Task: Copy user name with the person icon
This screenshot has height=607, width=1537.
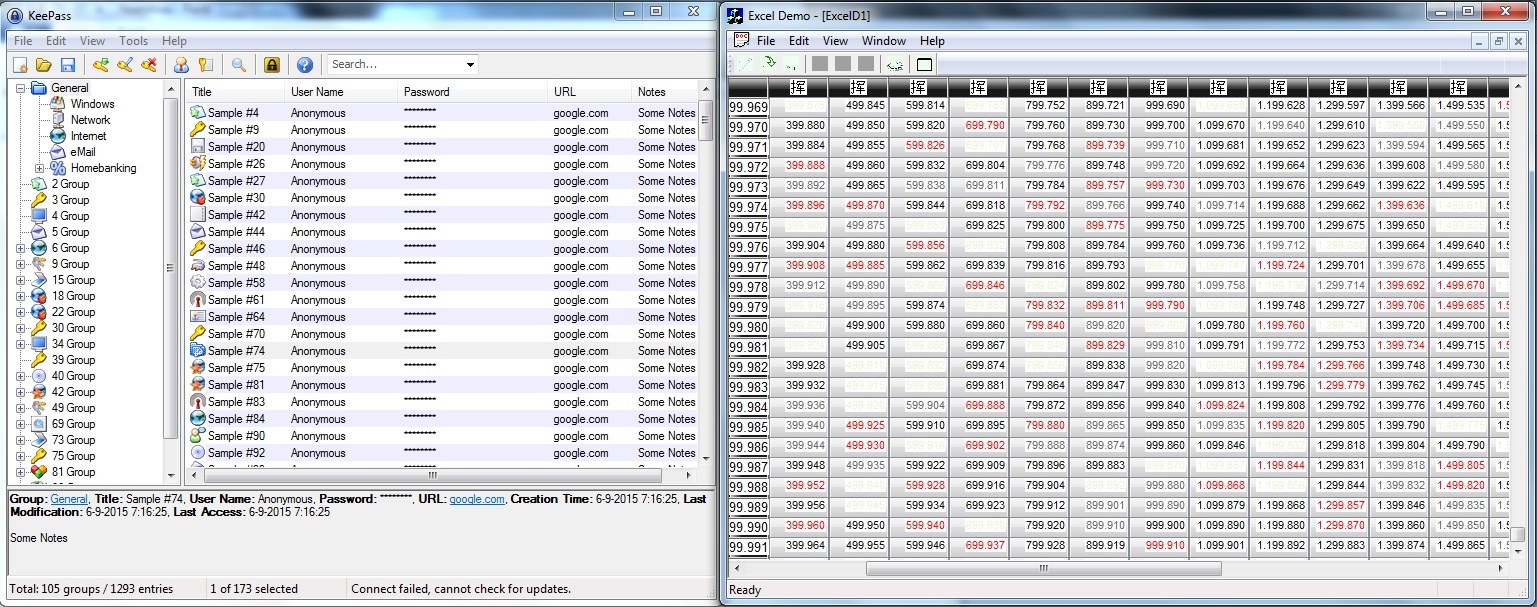Action: 181,65
